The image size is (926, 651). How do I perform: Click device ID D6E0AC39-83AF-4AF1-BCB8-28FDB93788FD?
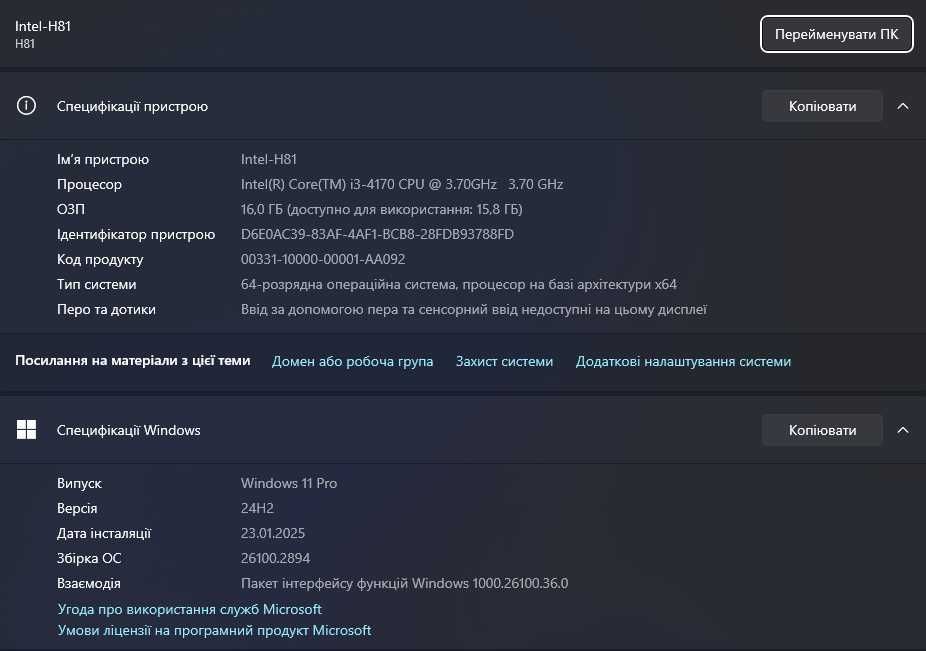(x=377, y=234)
